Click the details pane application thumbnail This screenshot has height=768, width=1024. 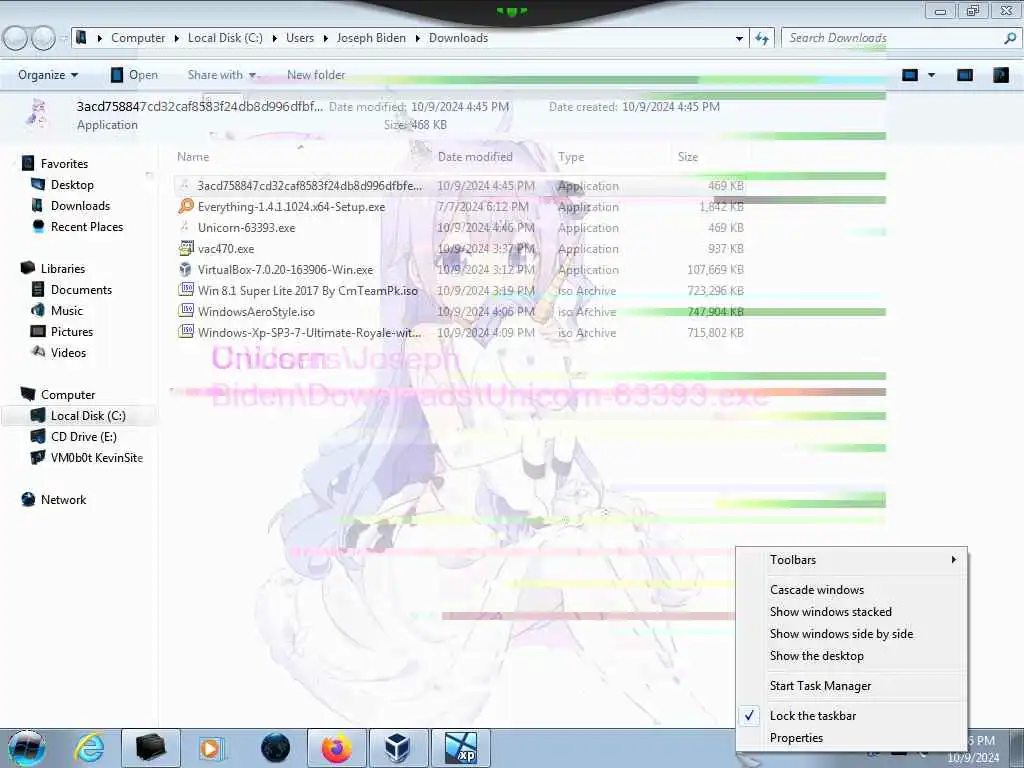point(37,114)
